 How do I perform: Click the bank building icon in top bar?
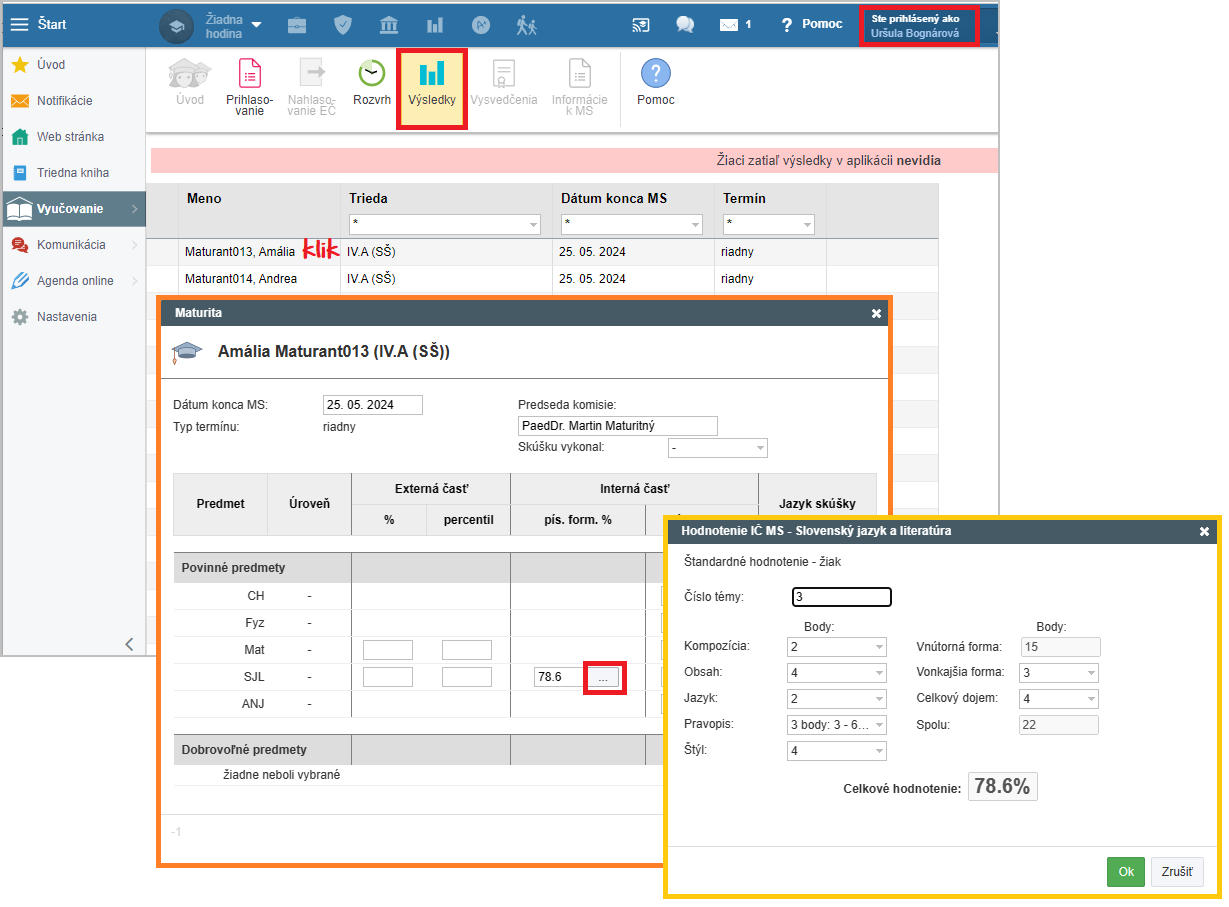(x=389, y=25)
